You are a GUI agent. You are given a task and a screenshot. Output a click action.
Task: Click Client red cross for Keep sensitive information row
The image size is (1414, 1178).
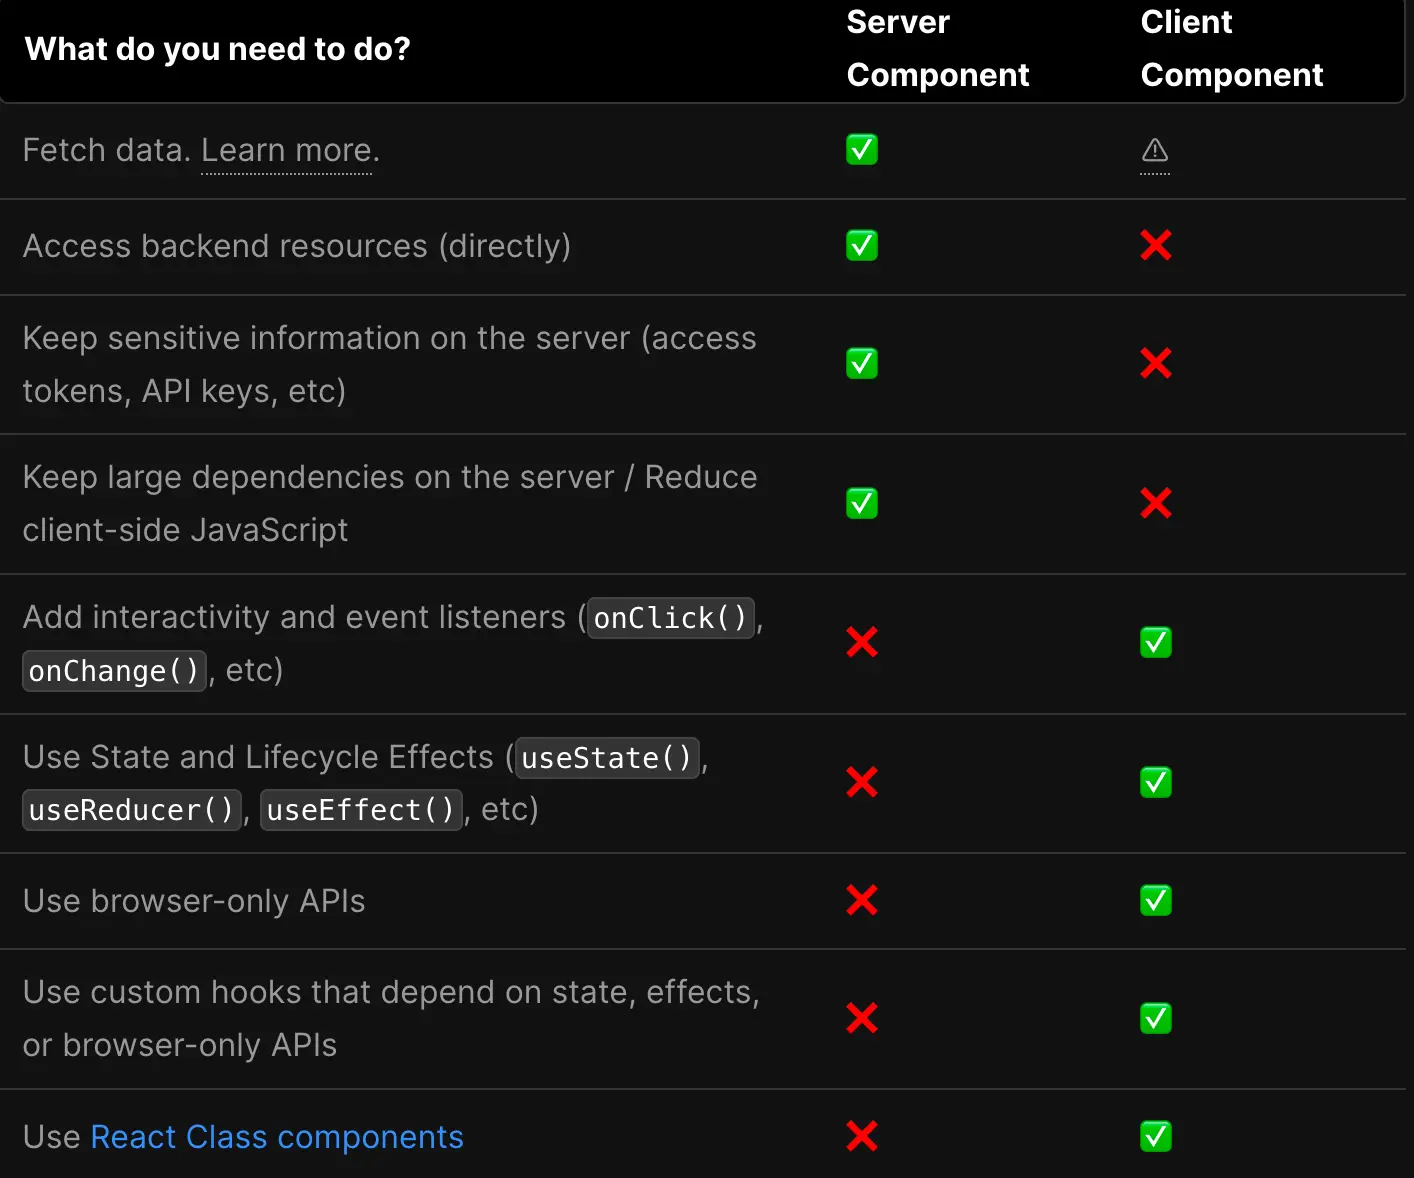click(1156, 364)
